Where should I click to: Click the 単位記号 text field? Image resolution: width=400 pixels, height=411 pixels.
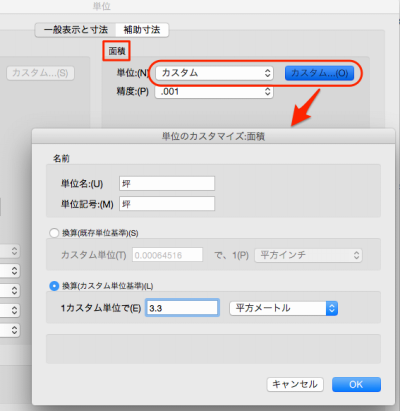pyautogui.click(x=167, y=204)
